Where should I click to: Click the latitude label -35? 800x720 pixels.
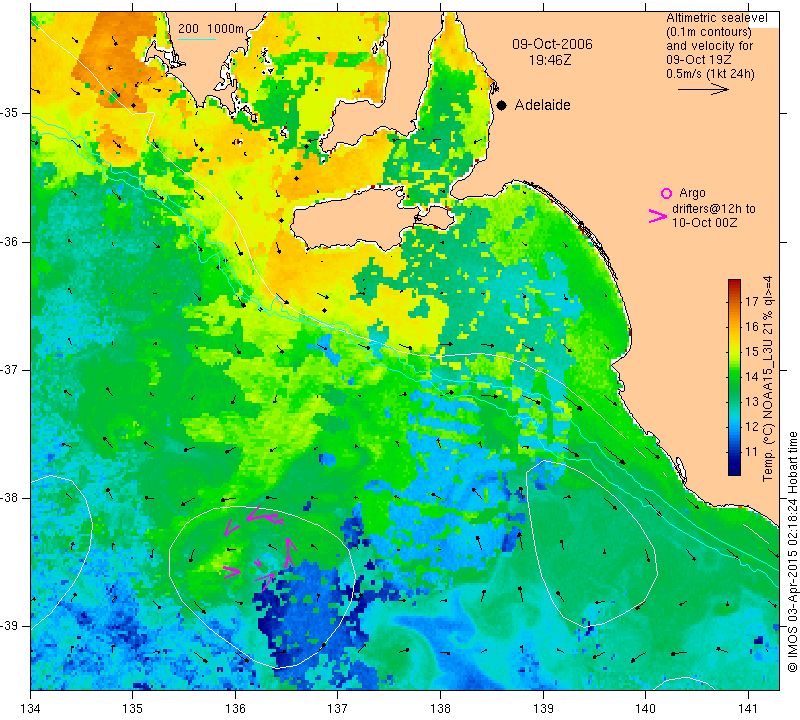tap(10, 113)
